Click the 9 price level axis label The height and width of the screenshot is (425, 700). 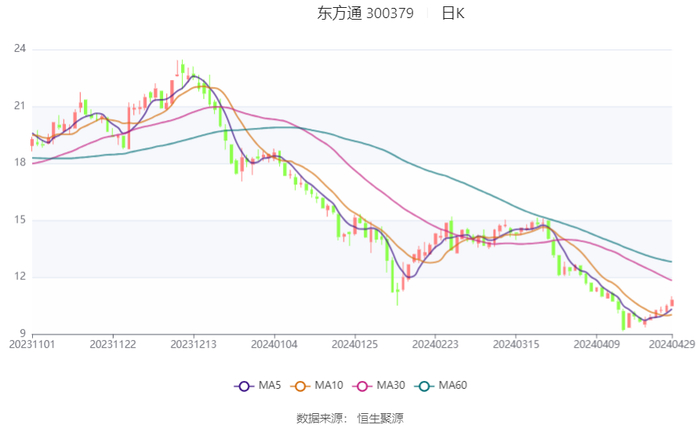coord(22,334)
